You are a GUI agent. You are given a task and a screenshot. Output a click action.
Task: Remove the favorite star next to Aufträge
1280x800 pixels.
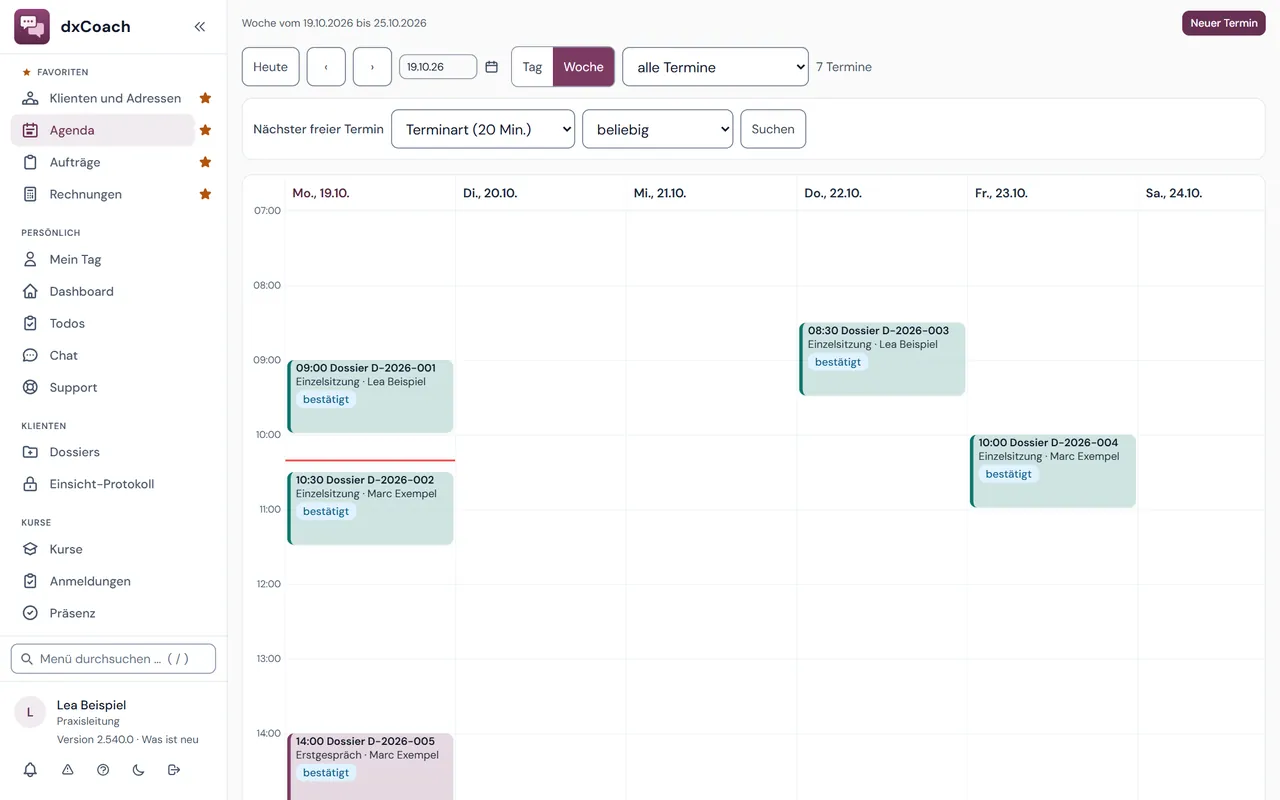(x=205, y=162)
